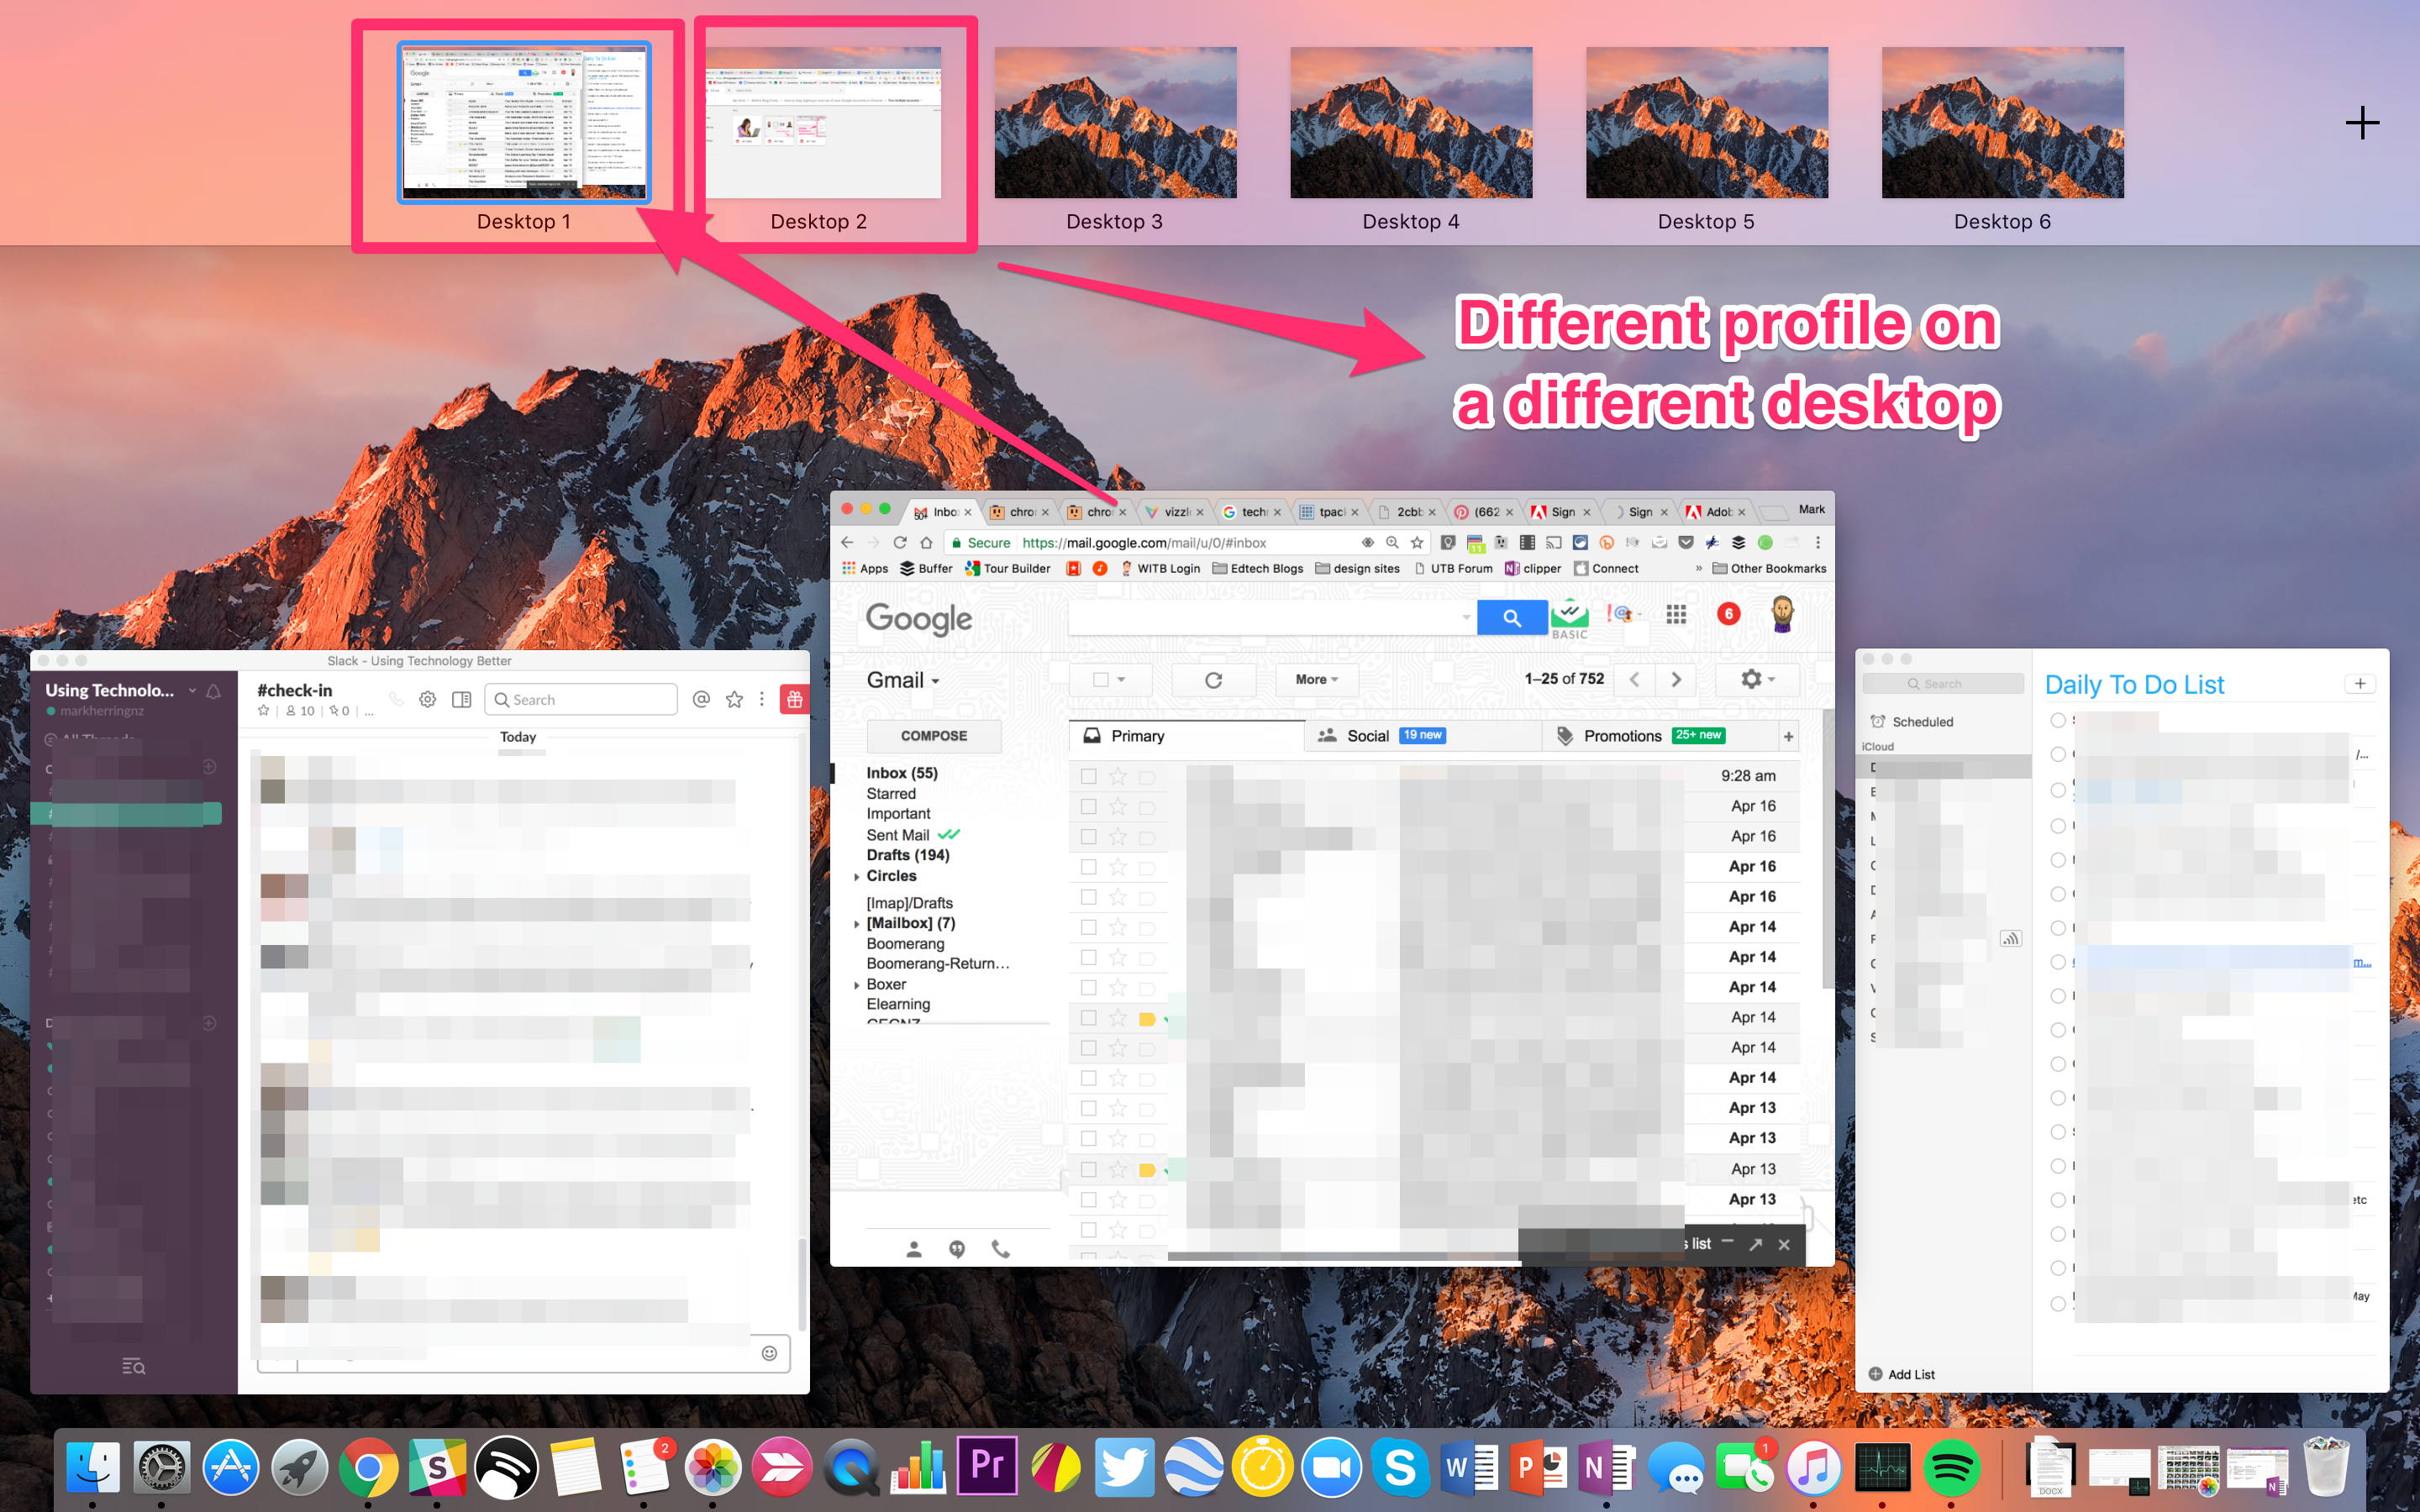The width and height of the screenshot is (2420, 1512).
Task: Open Skype from the Dock
Action: pos(1400,1468)
